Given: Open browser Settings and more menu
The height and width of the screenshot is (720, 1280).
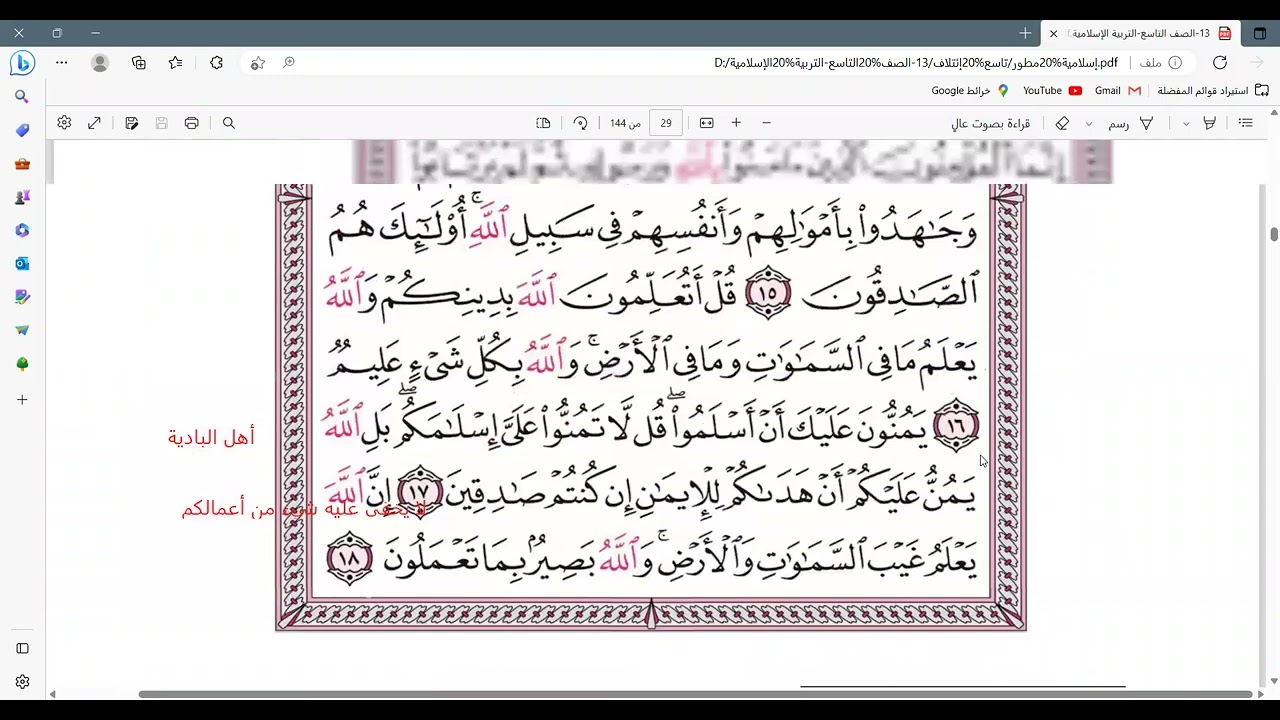Looking at the screenshot, I should 62,63.
